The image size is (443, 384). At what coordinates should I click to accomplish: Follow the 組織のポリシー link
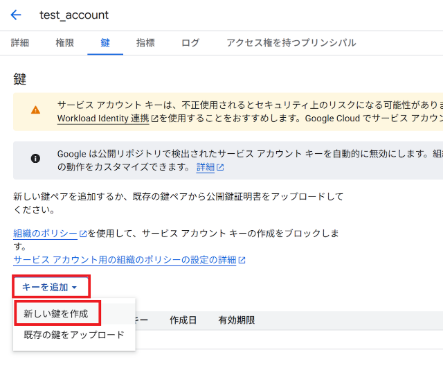point(45,234)
